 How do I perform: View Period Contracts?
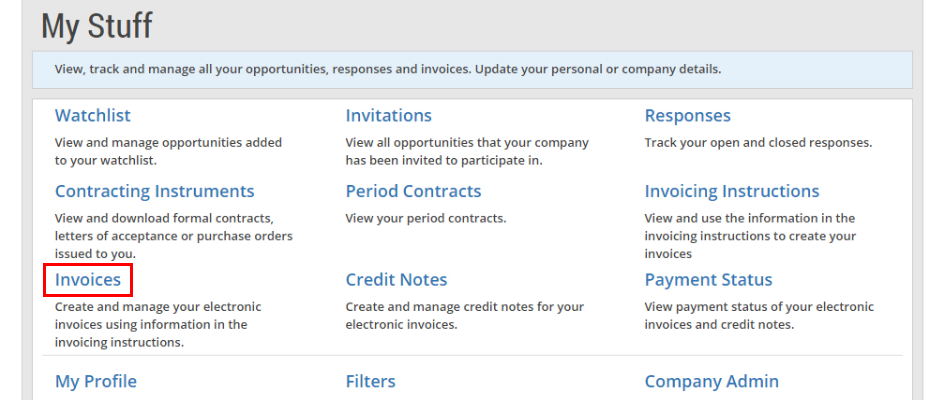[x=413, y=191]
